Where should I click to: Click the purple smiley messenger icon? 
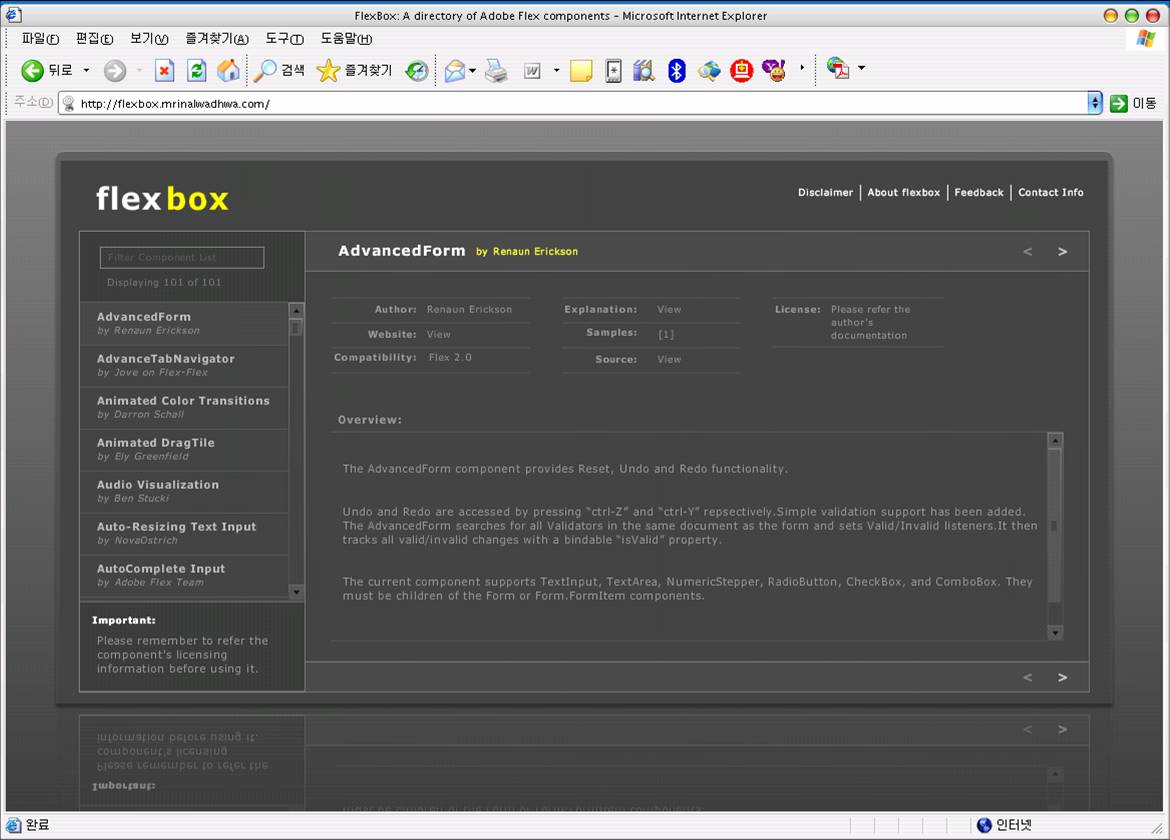tap(774, 71)
